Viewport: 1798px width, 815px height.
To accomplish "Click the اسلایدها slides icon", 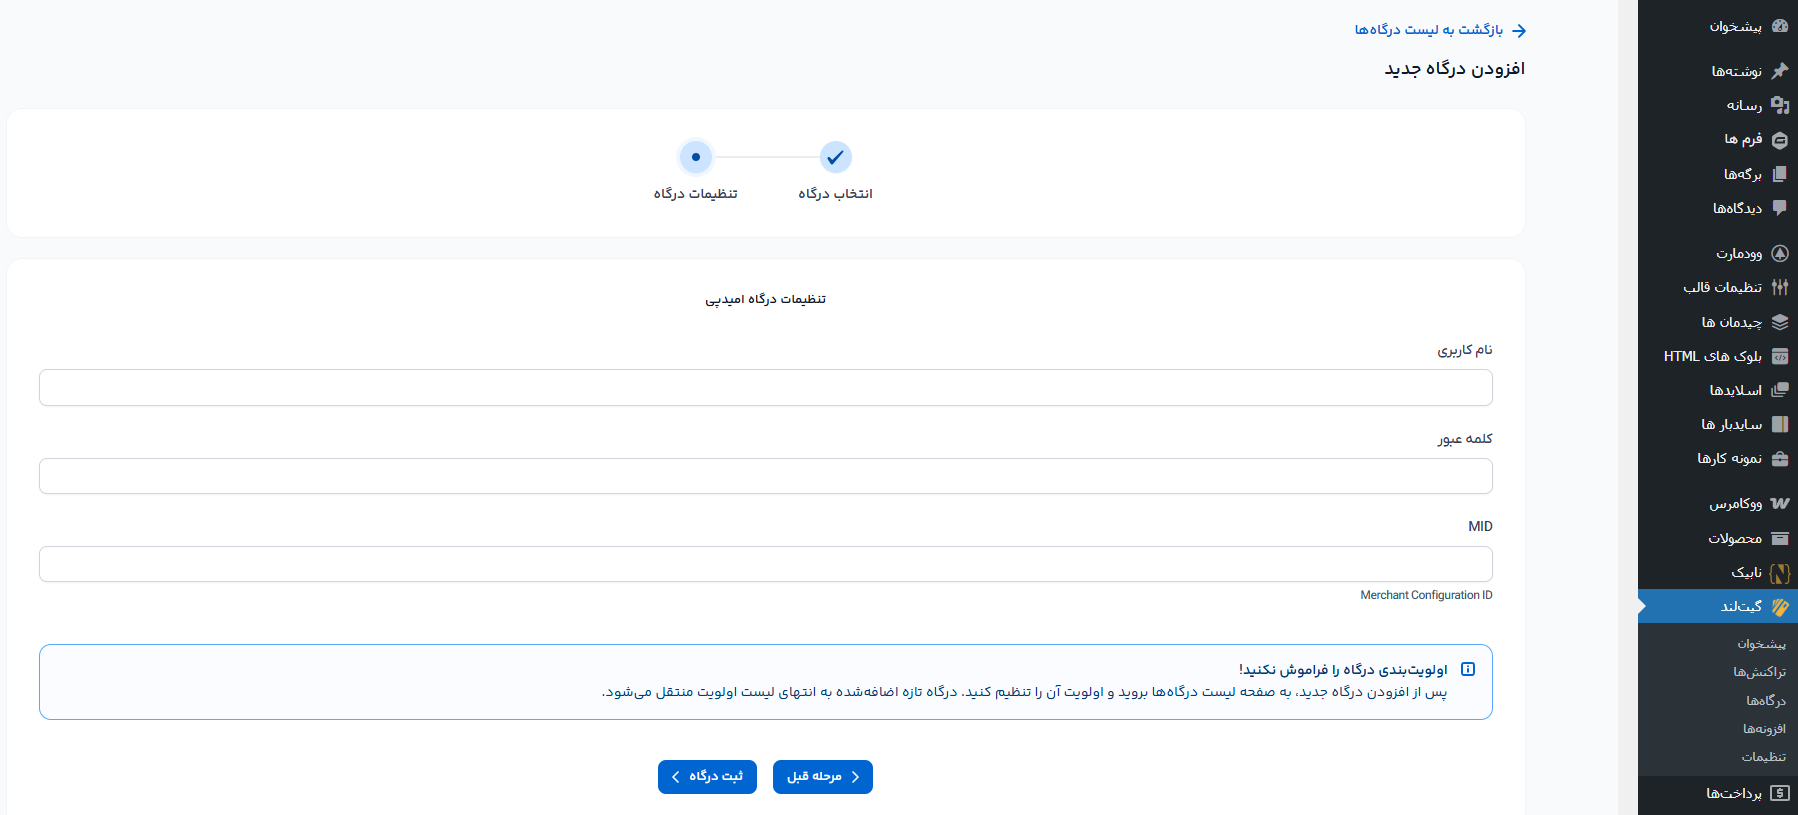I will 1779,390.
